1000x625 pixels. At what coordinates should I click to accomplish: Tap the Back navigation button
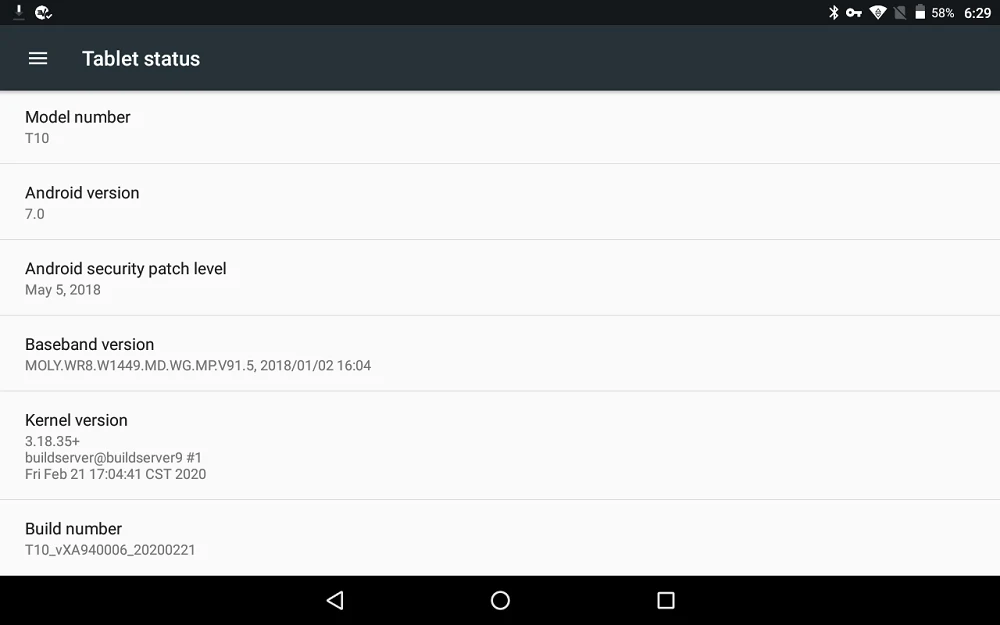point(335,600)
